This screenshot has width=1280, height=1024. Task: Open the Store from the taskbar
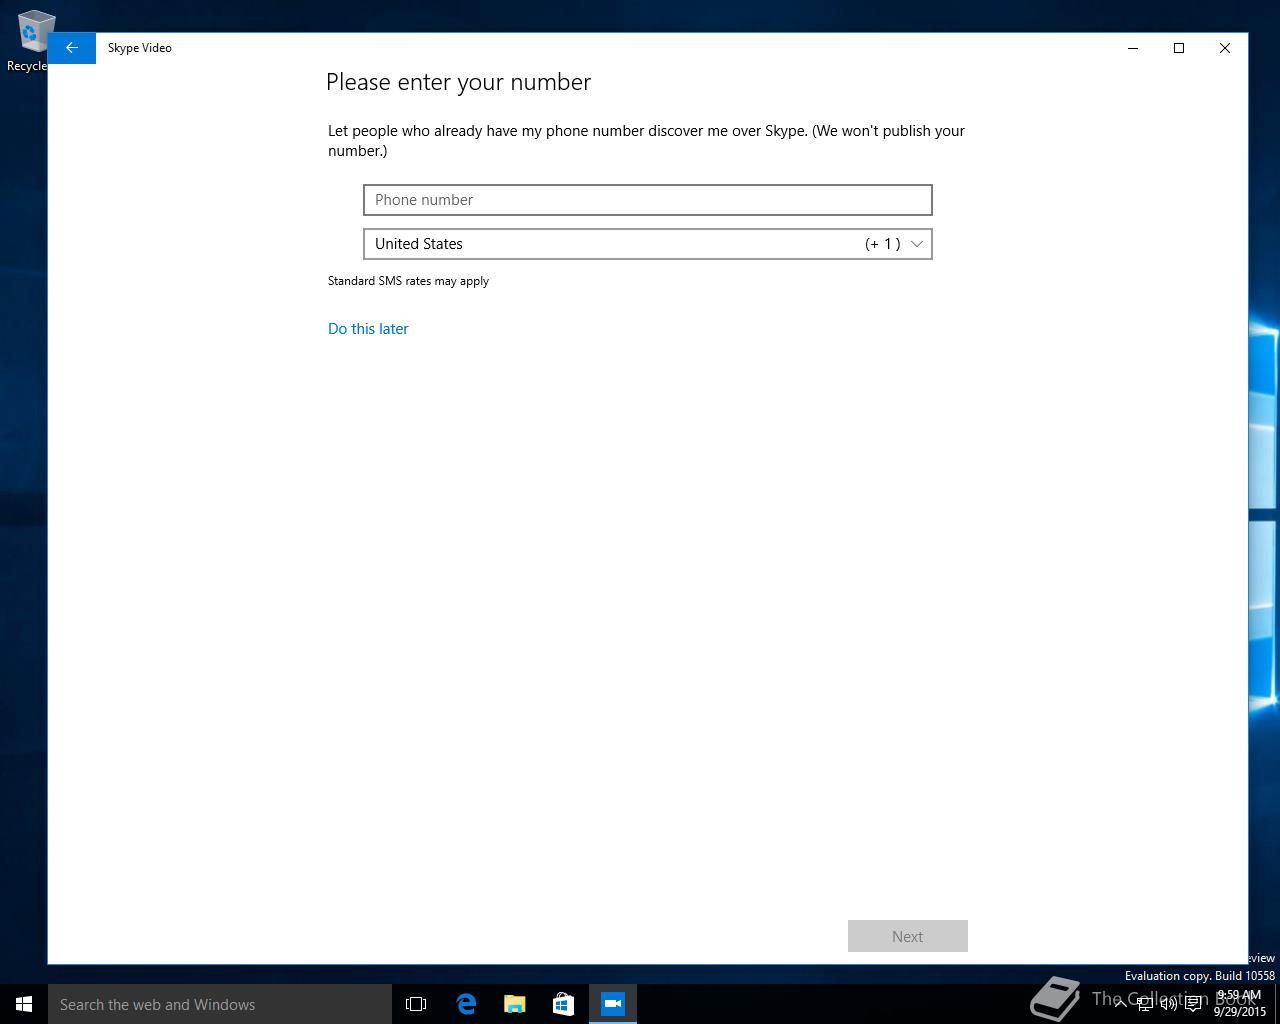coord(564,1004)
